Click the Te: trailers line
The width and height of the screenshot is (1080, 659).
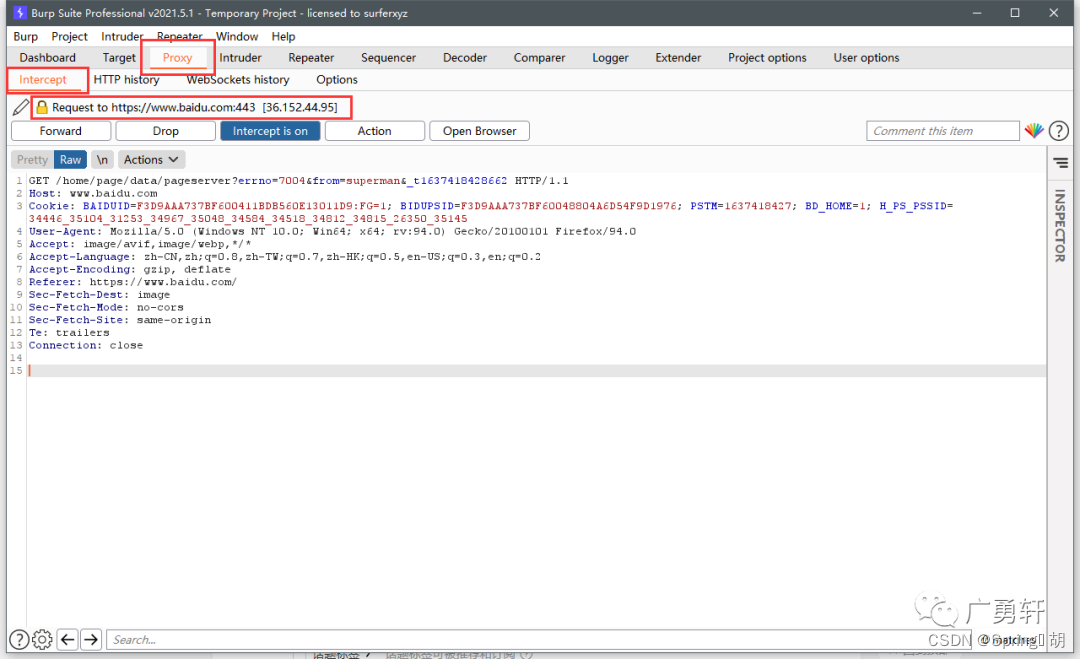coord(69,333)
